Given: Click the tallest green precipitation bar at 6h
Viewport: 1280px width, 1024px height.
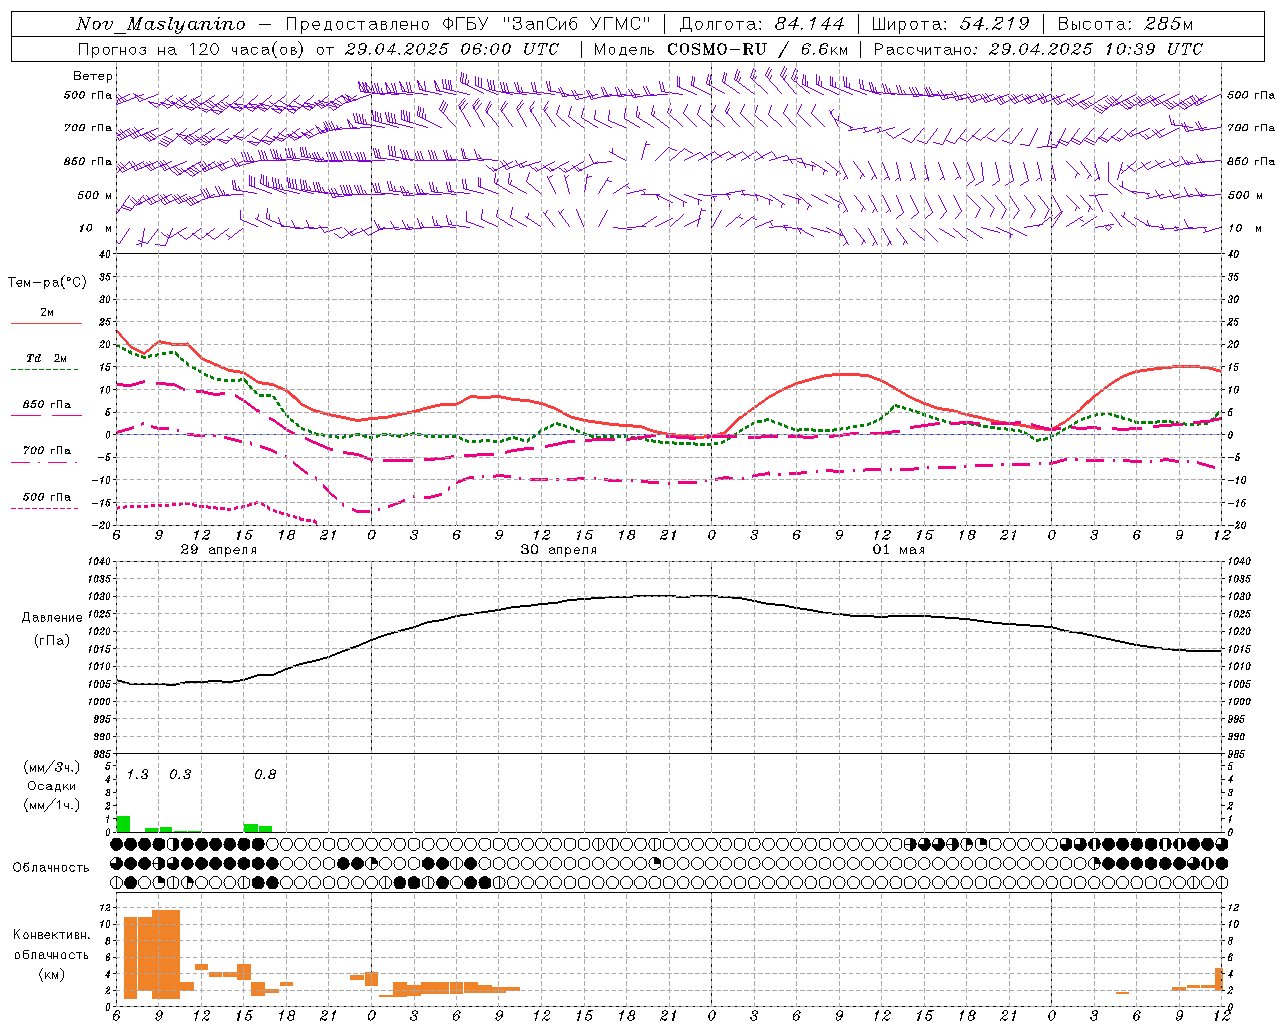Looking at the screenshot, I should pyautogui.click(x=123, y=824).
